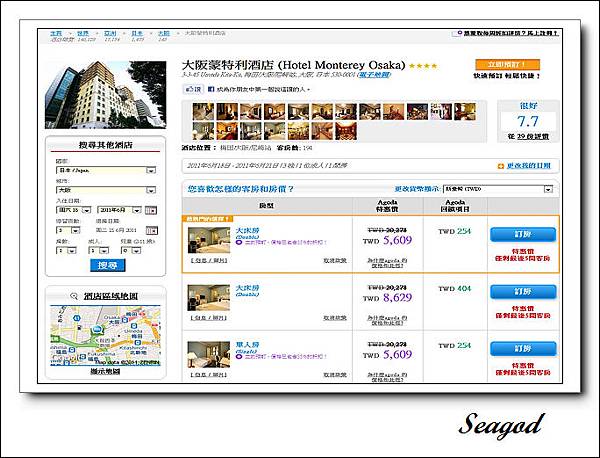Image resolution: width=600 pixels, height=458 pixels.
Task: Open first gallery thumbnail in top row
Action: coord(203,112)
